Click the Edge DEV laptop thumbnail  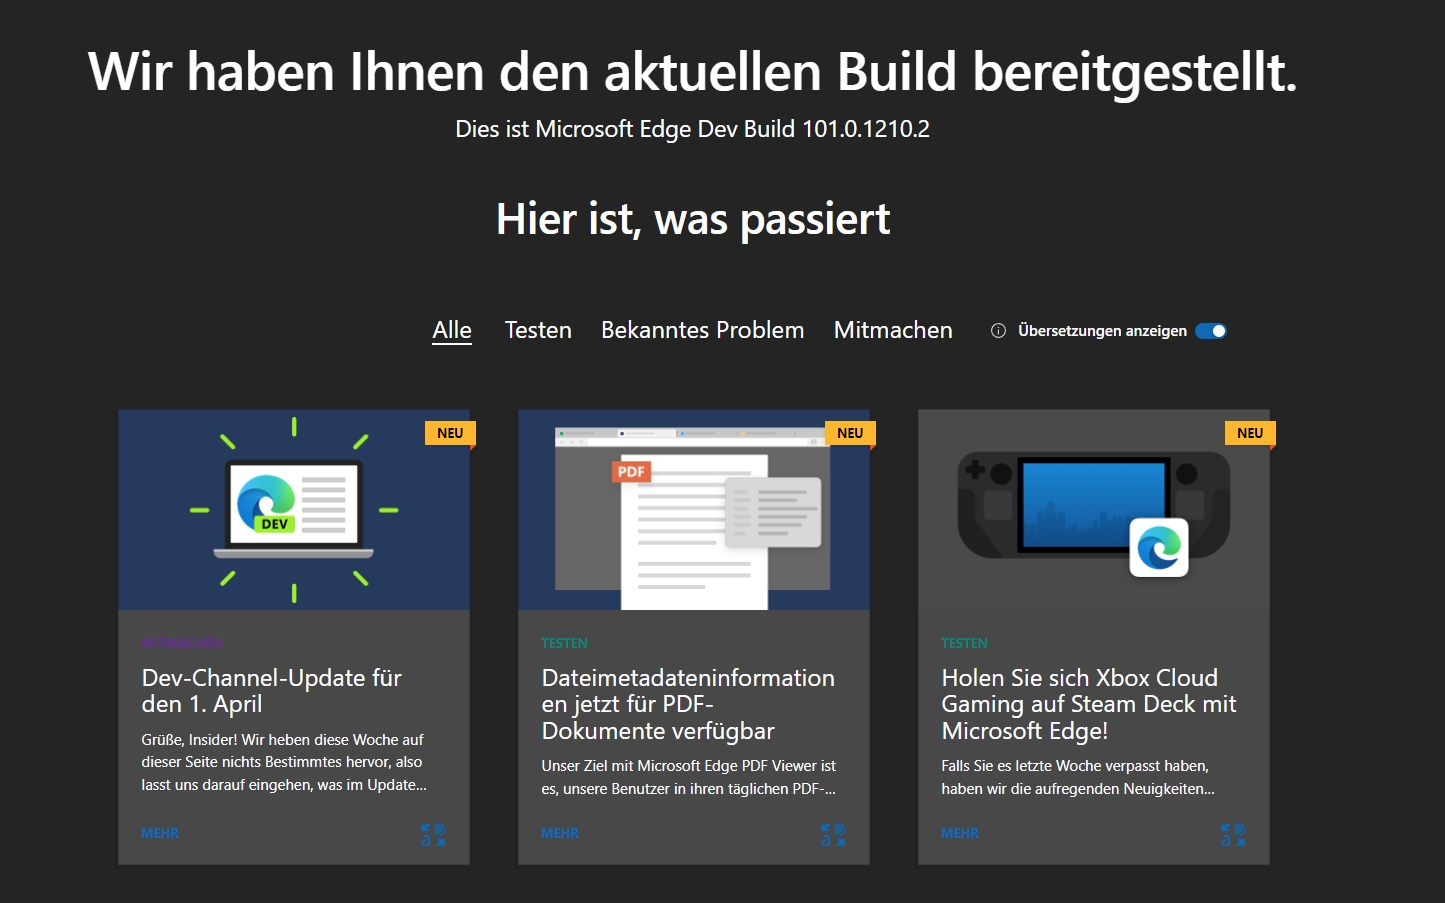coord(294,510)
